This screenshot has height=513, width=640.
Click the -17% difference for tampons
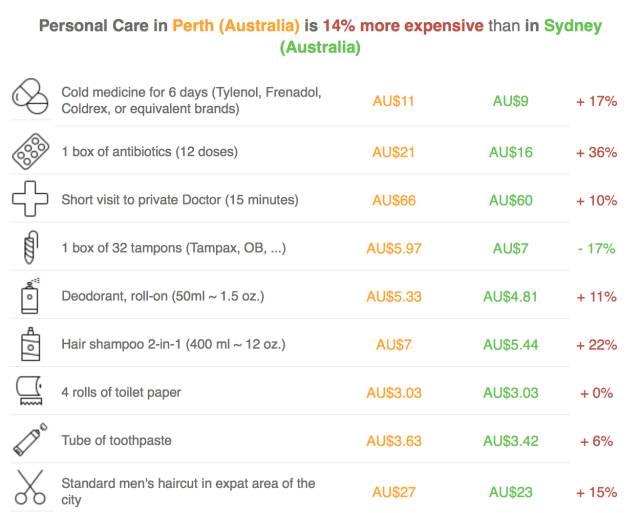tap(596, 248)
